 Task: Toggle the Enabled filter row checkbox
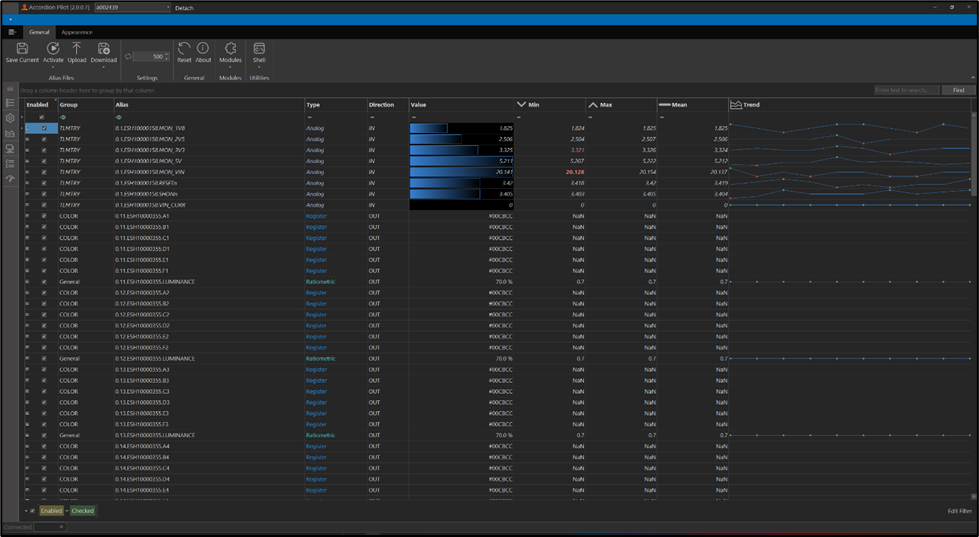tap(42, 117)
